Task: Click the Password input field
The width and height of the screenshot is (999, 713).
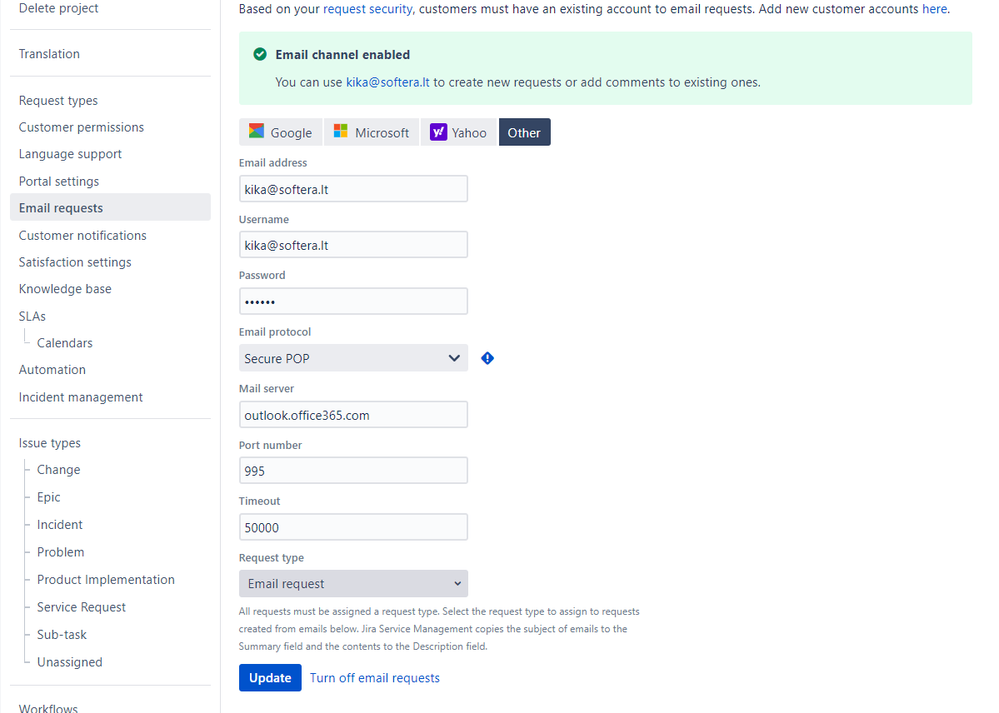Action: [353, 301]
